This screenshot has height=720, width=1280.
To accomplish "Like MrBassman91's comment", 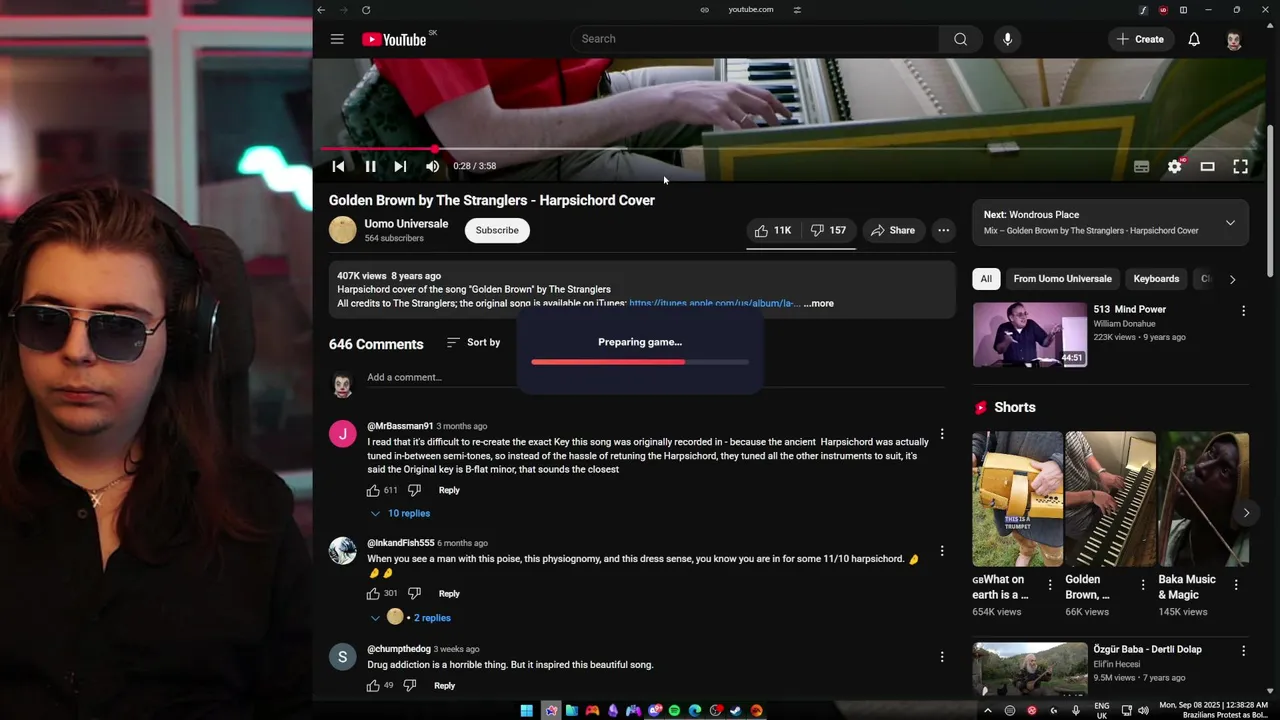I will (373, 491).
